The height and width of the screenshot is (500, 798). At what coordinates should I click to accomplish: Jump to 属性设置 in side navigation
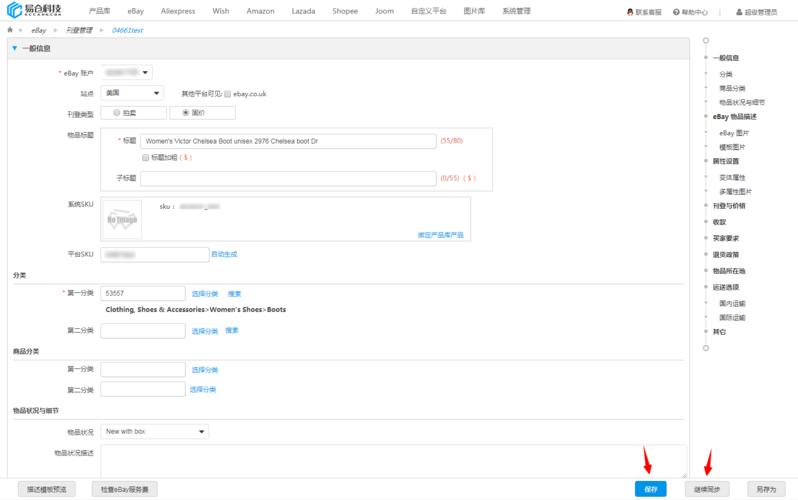(x=726, y=161)
